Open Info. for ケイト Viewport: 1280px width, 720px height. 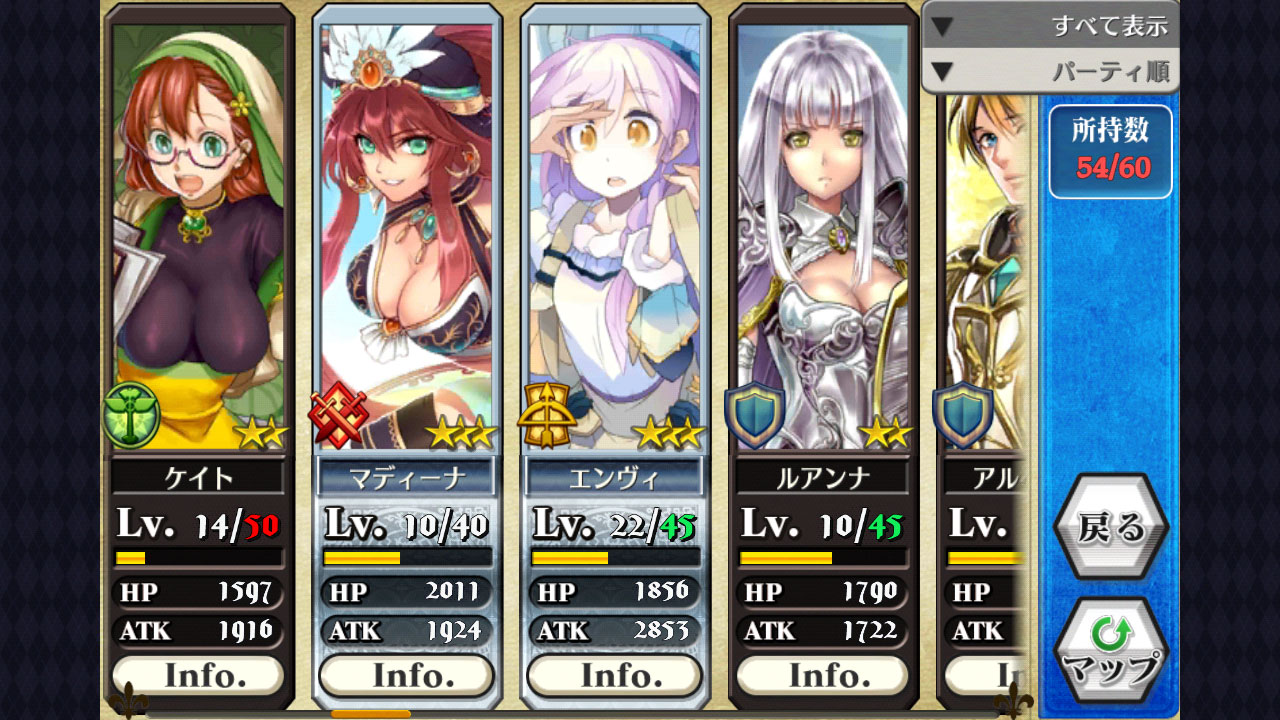199,675
